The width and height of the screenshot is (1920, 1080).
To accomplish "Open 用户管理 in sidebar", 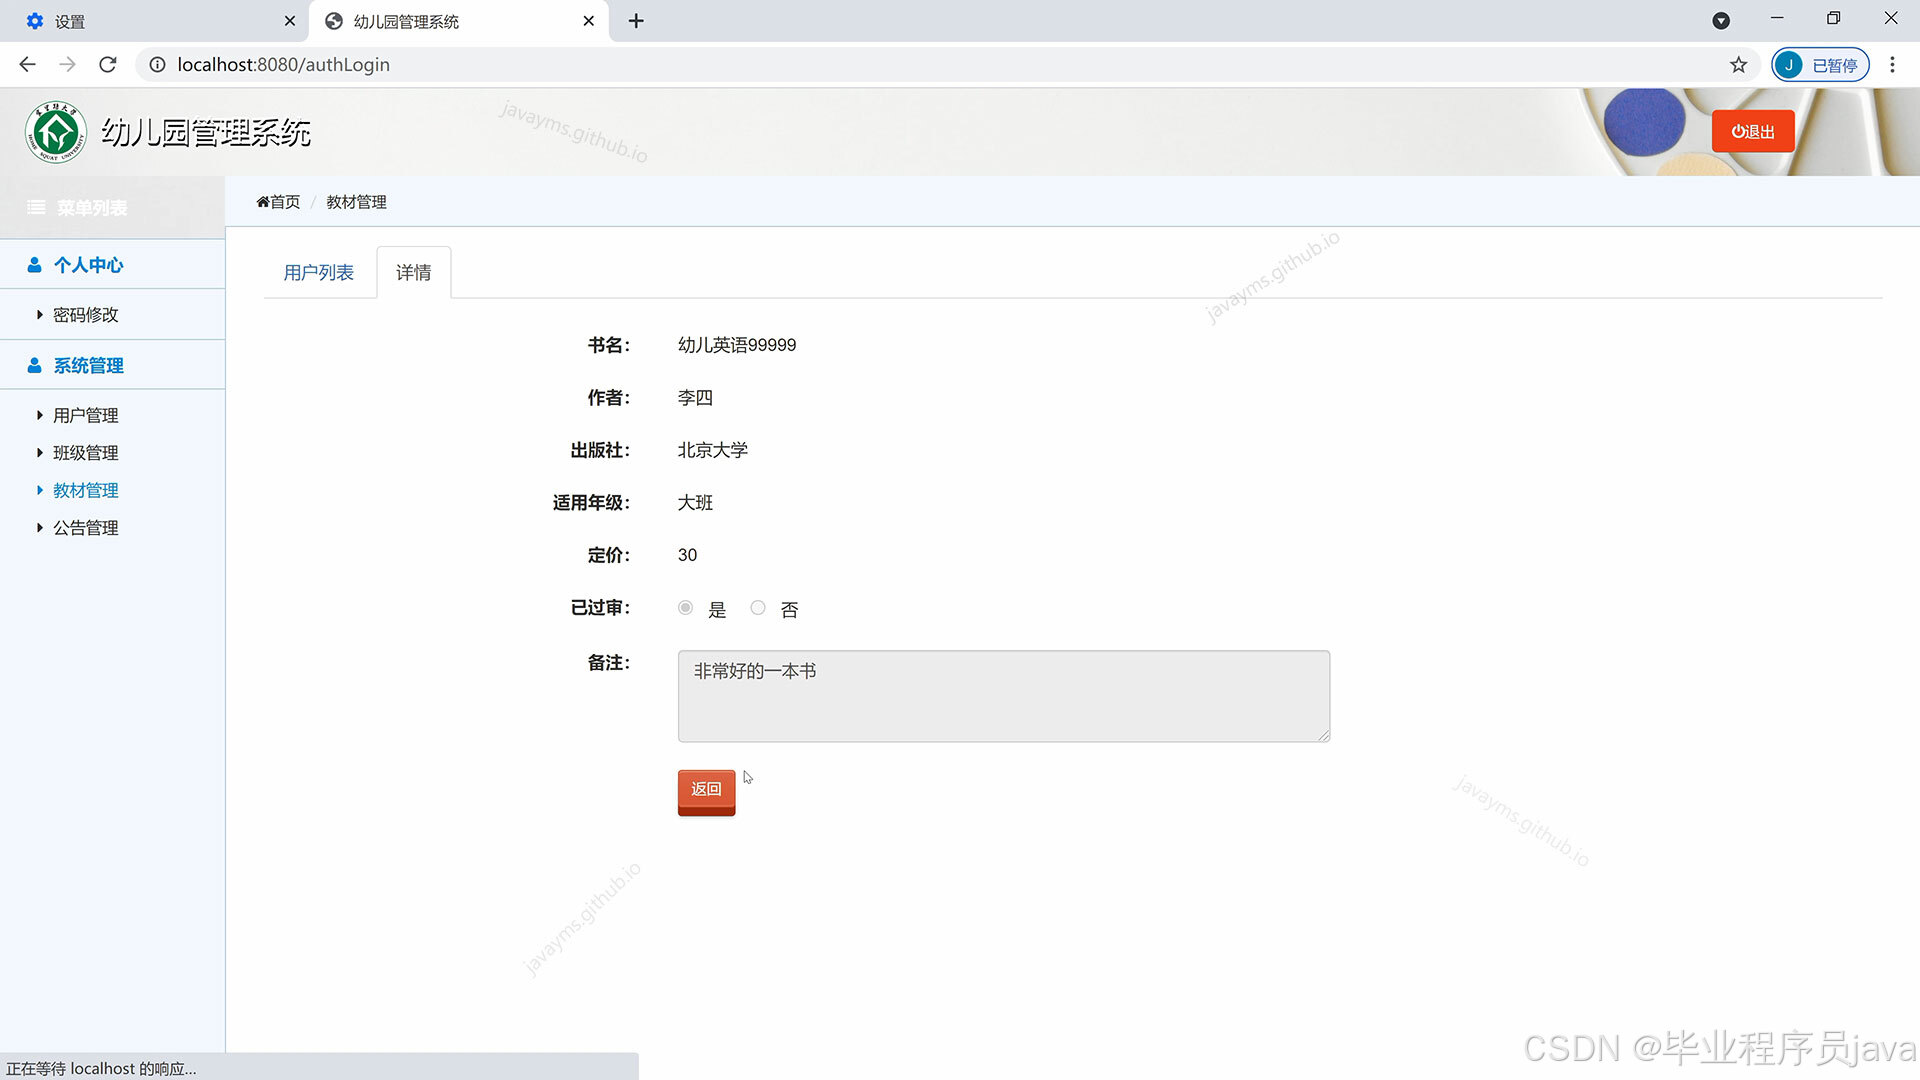I will 85,415.
